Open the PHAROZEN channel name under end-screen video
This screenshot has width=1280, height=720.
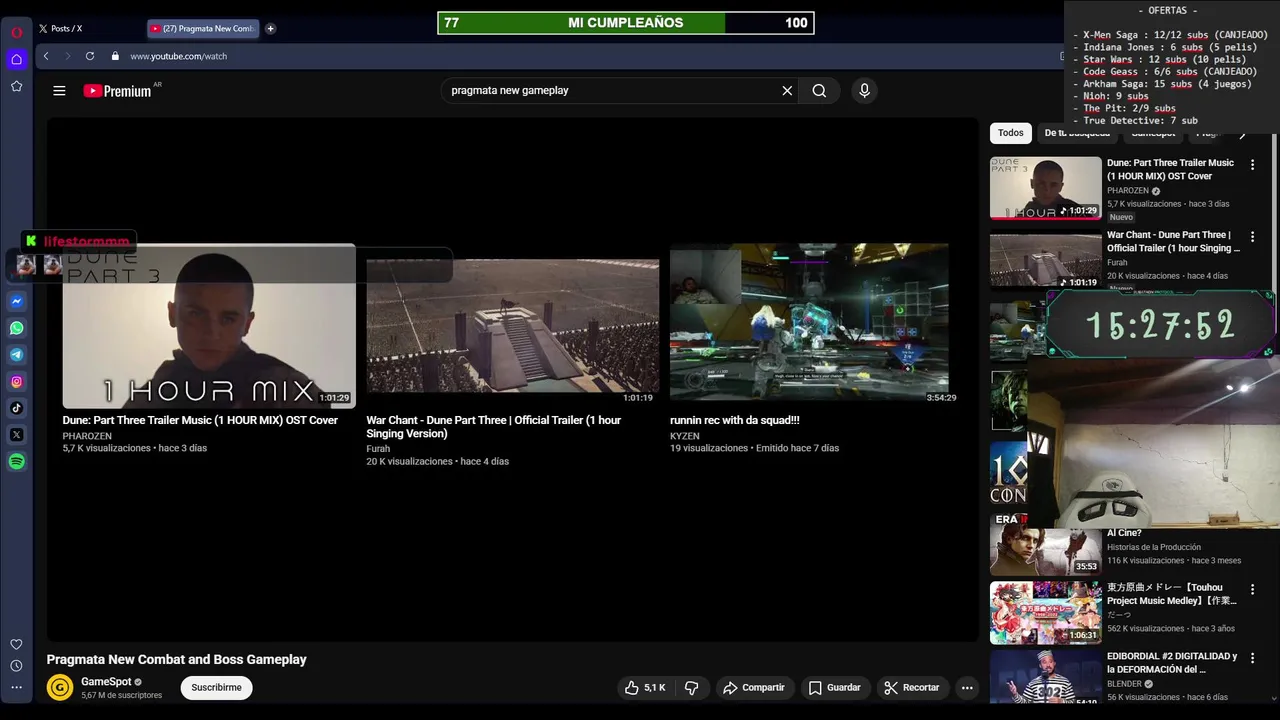tap(87, 437)
